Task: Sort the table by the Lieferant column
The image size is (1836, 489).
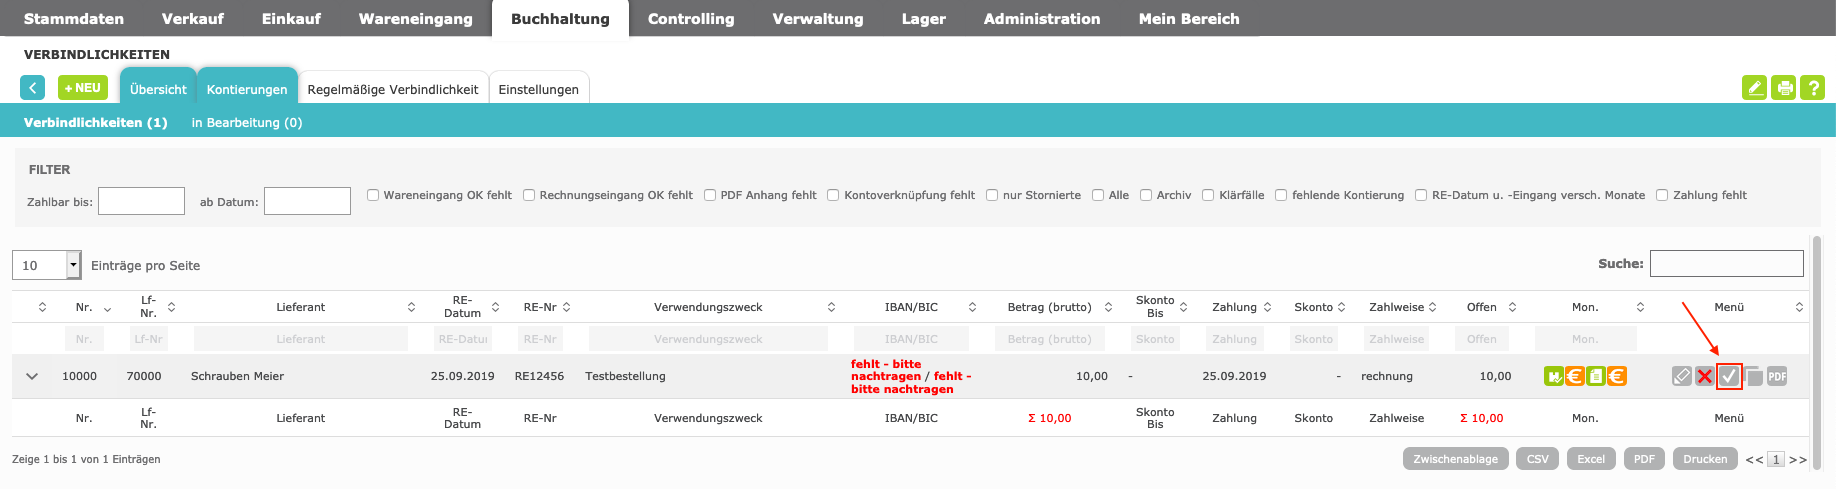Action: pyautogui.click(x=300, y=307)
